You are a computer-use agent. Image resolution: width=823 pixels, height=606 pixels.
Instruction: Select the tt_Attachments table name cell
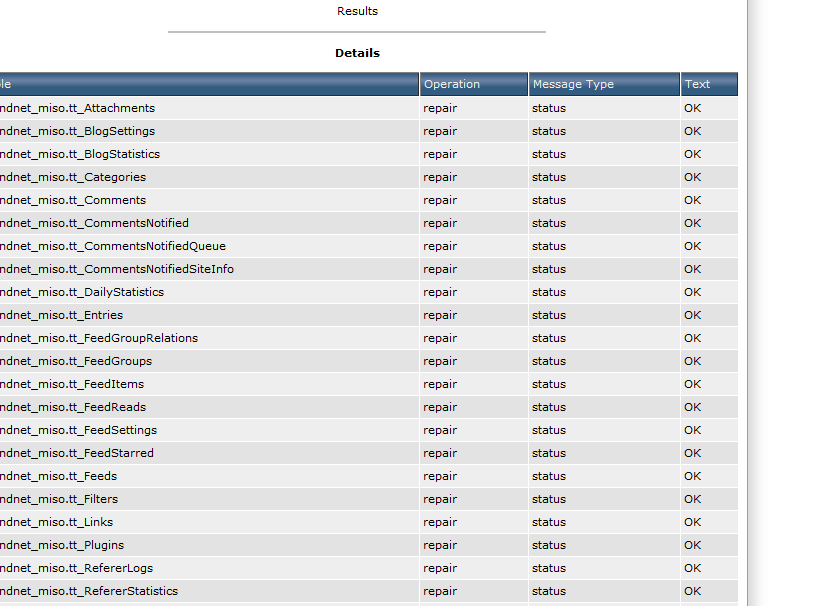[209, 108]
